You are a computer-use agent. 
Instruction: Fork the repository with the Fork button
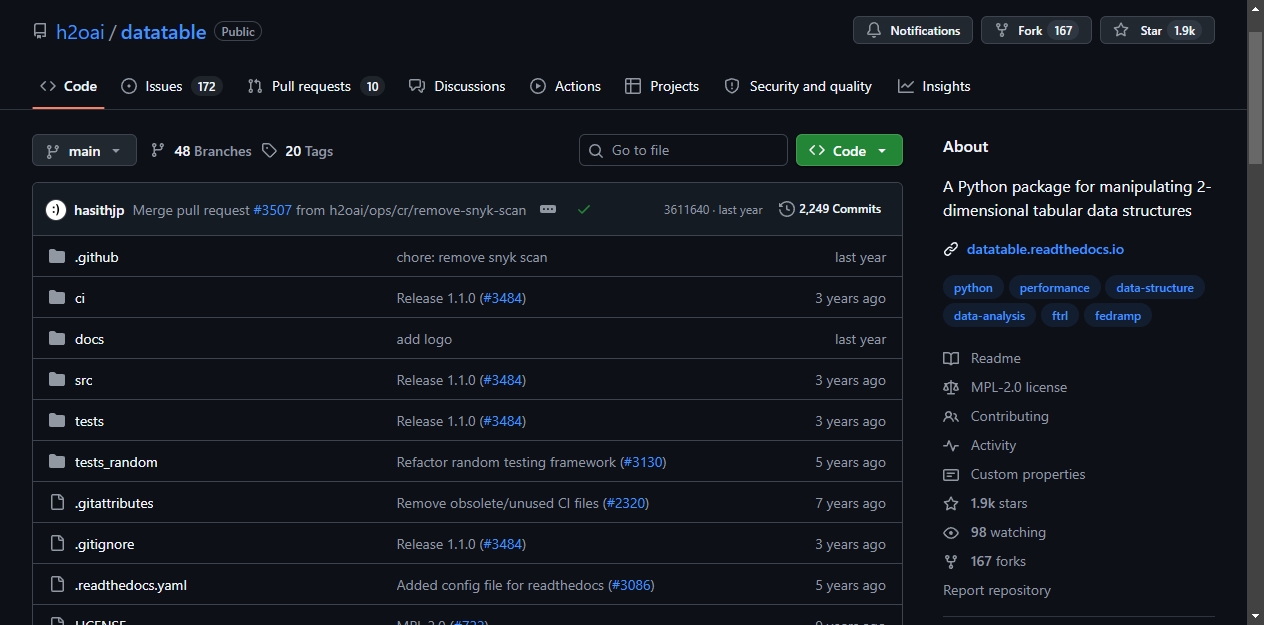[1036, 31]
